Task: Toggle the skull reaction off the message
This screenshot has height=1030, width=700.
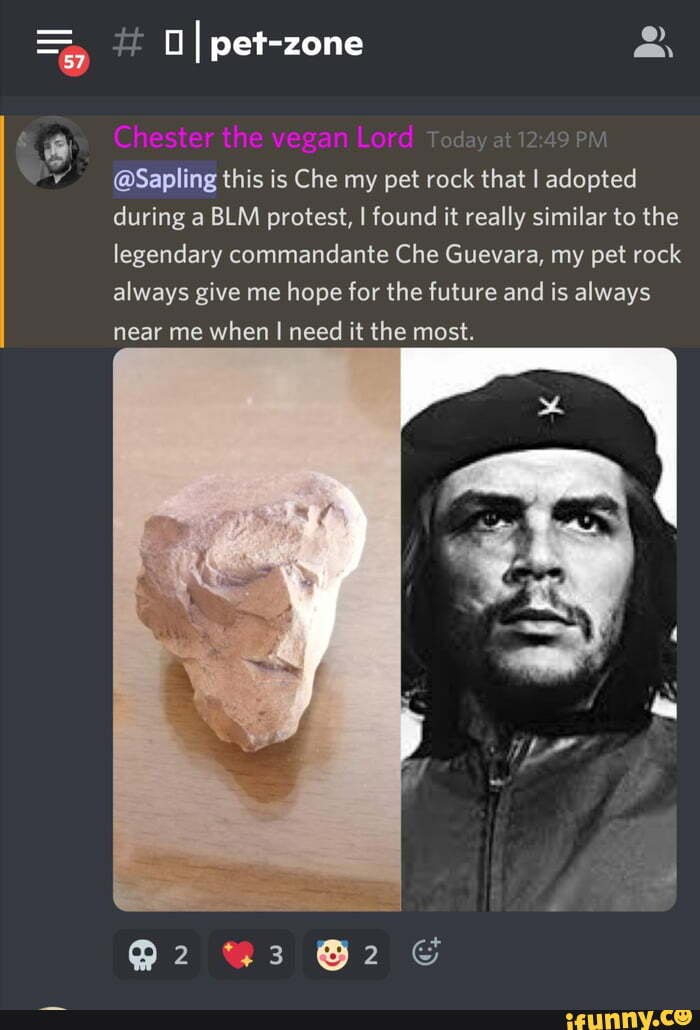Action: coord(155,954)
